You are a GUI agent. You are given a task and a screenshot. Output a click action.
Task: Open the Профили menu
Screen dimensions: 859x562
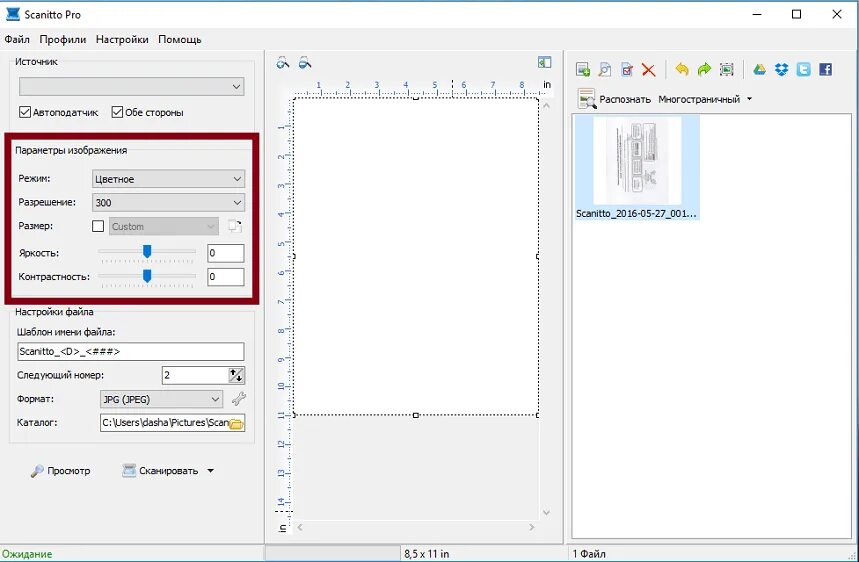pyautogui.click(x=62, y=39)
